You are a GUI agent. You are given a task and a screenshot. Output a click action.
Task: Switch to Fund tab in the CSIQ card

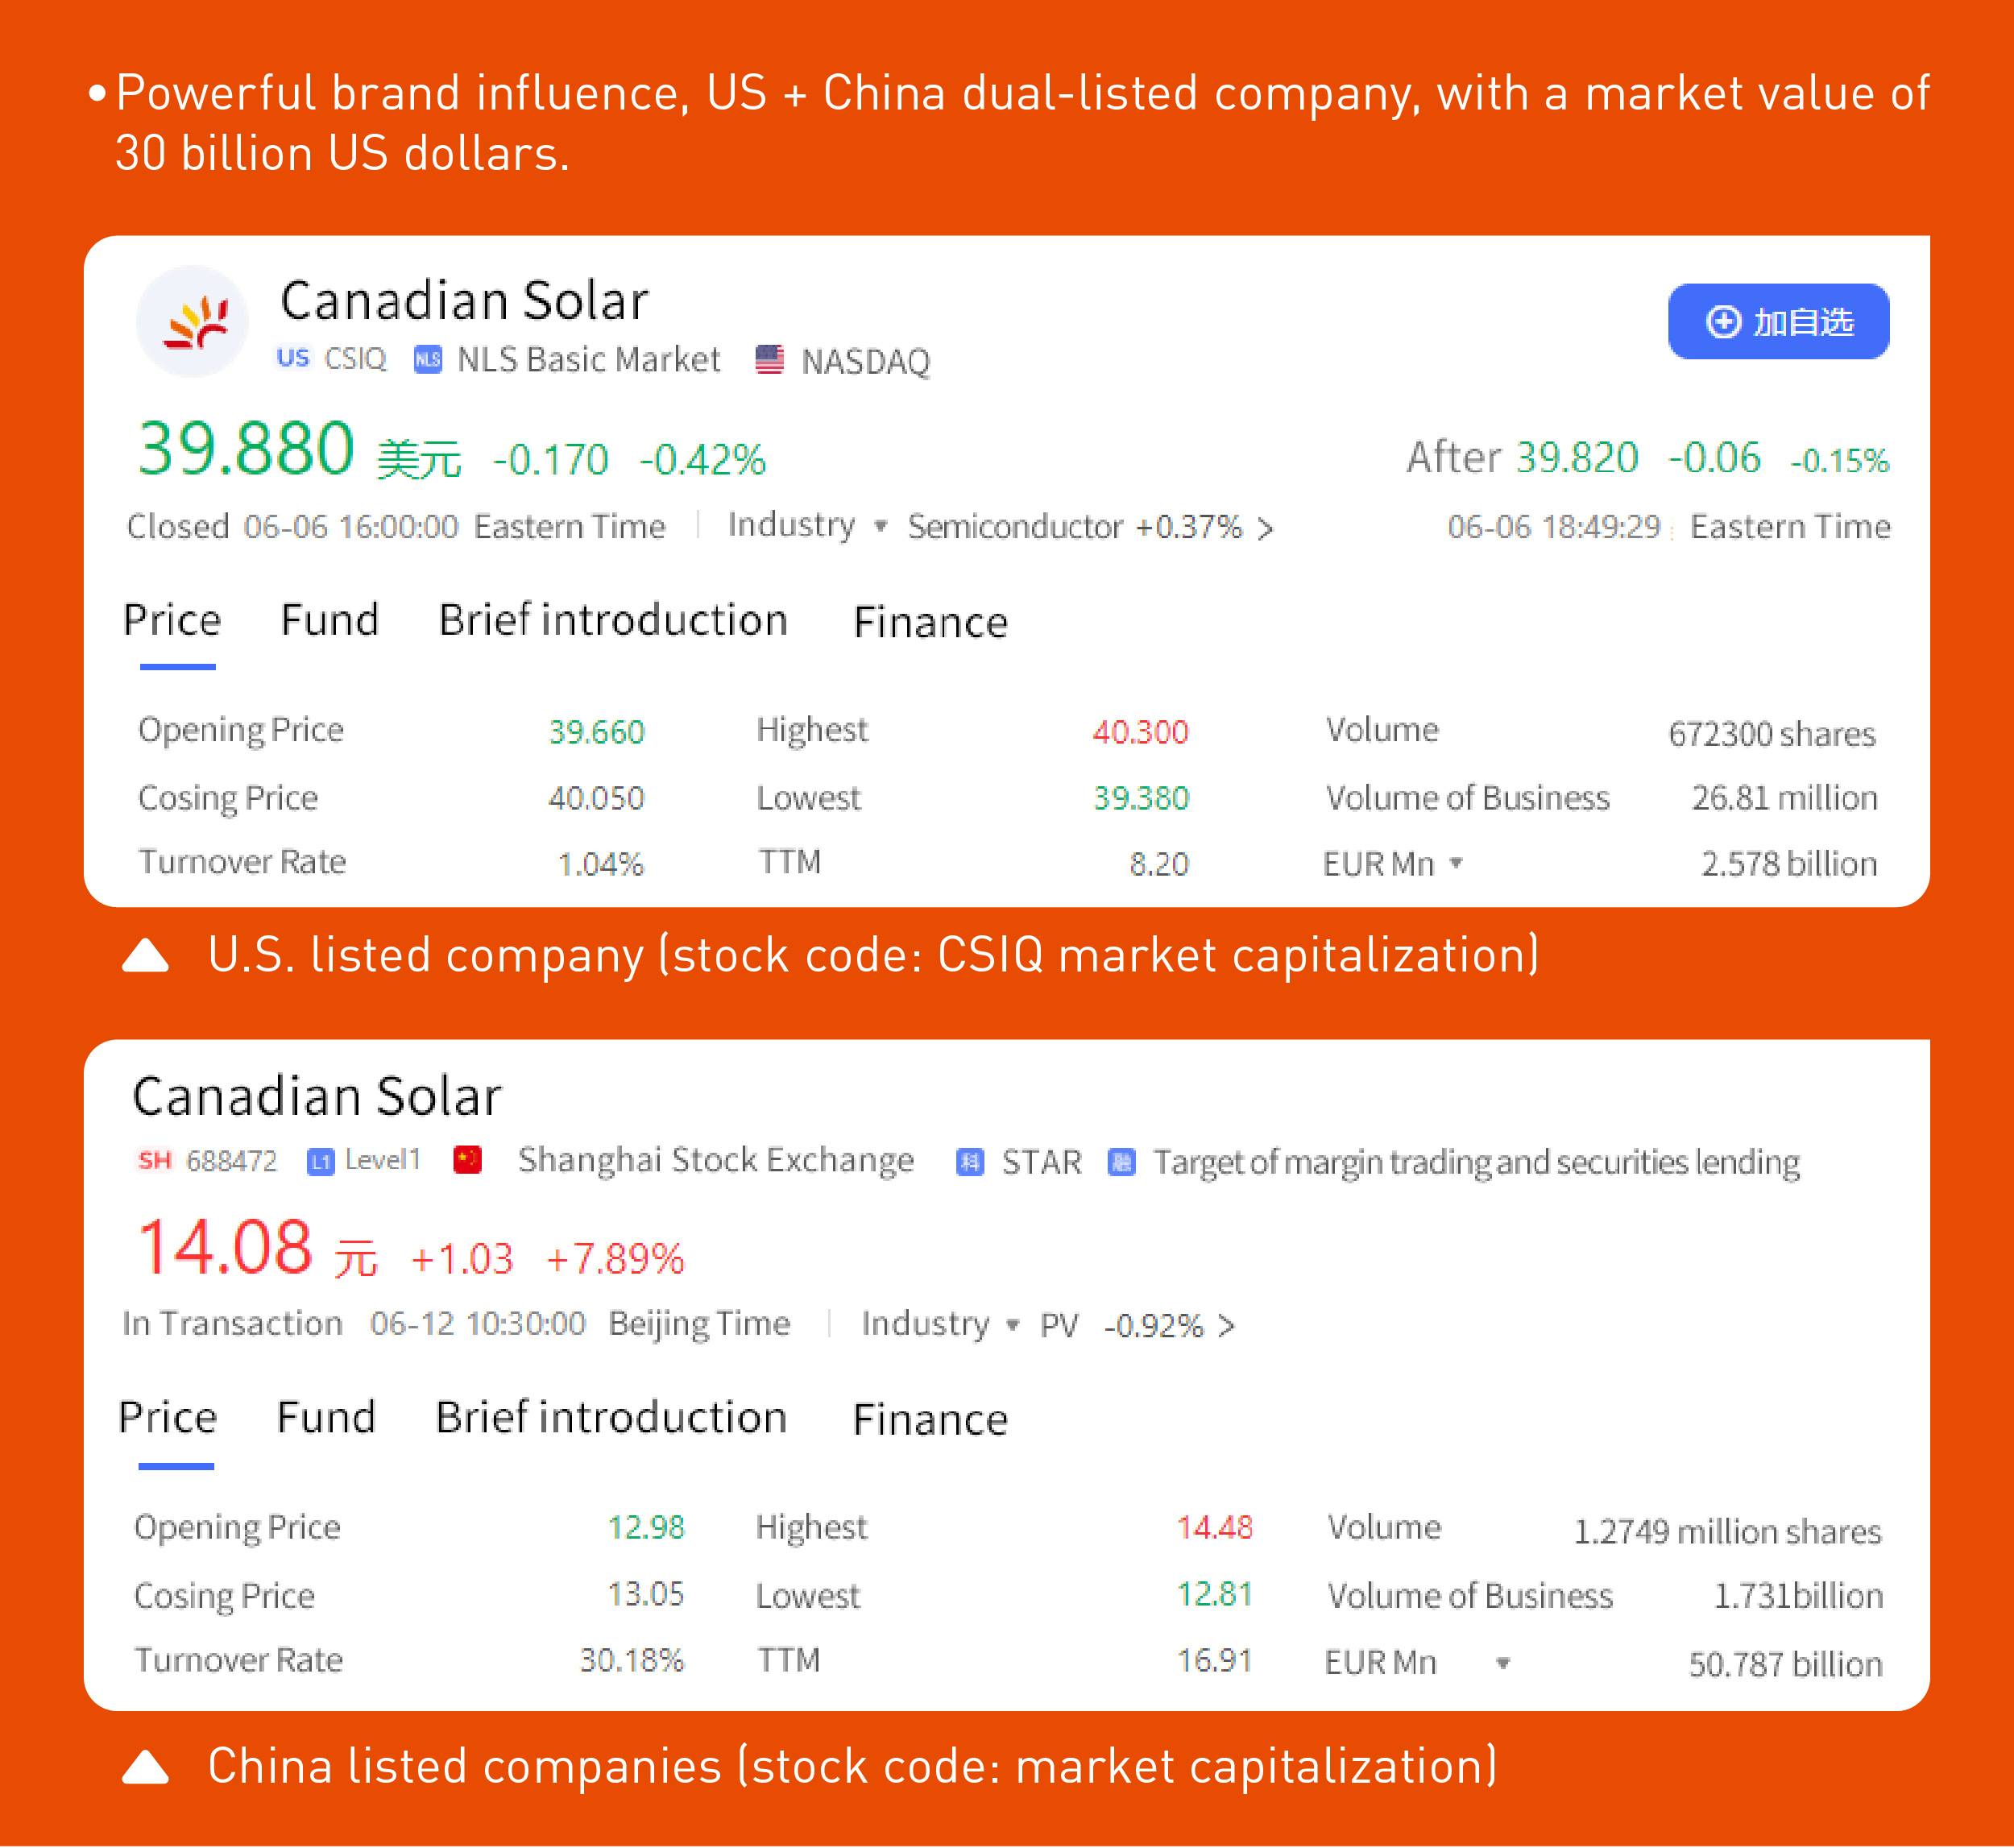[x=330, y=621]
